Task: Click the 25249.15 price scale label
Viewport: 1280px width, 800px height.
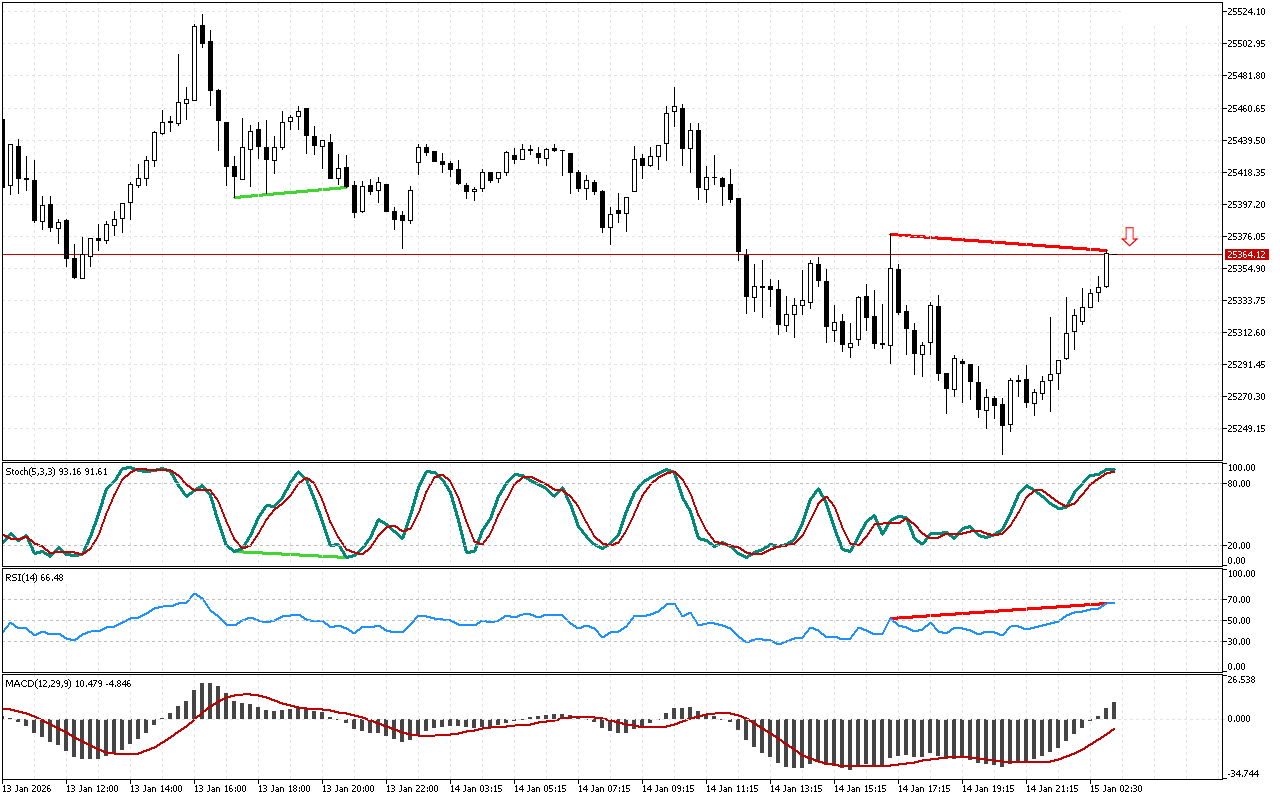Action: 1246,429
